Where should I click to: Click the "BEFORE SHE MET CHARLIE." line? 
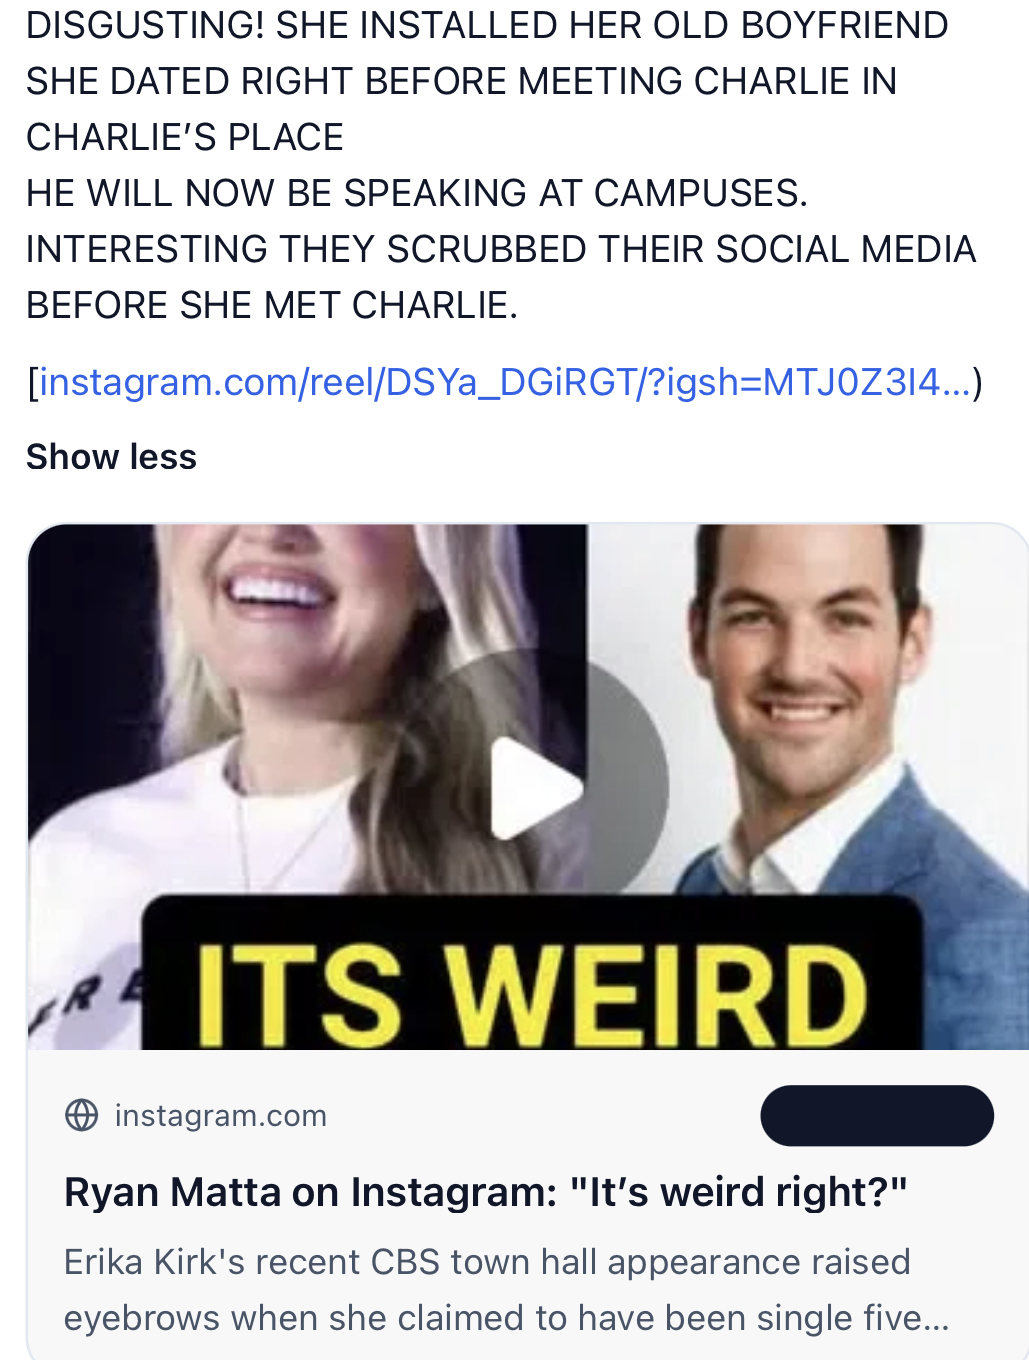pyautogui.click(x=272, y=305)
